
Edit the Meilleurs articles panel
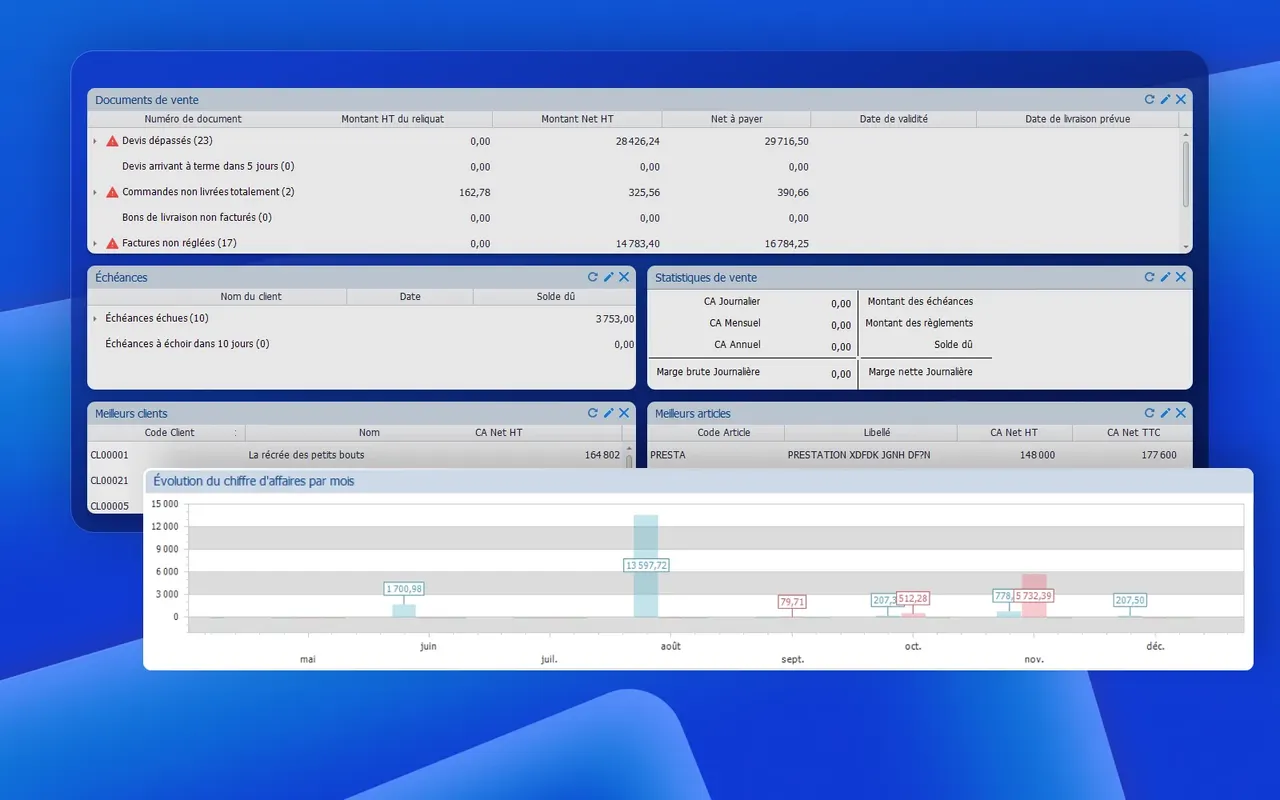[x=1165, y=413]
